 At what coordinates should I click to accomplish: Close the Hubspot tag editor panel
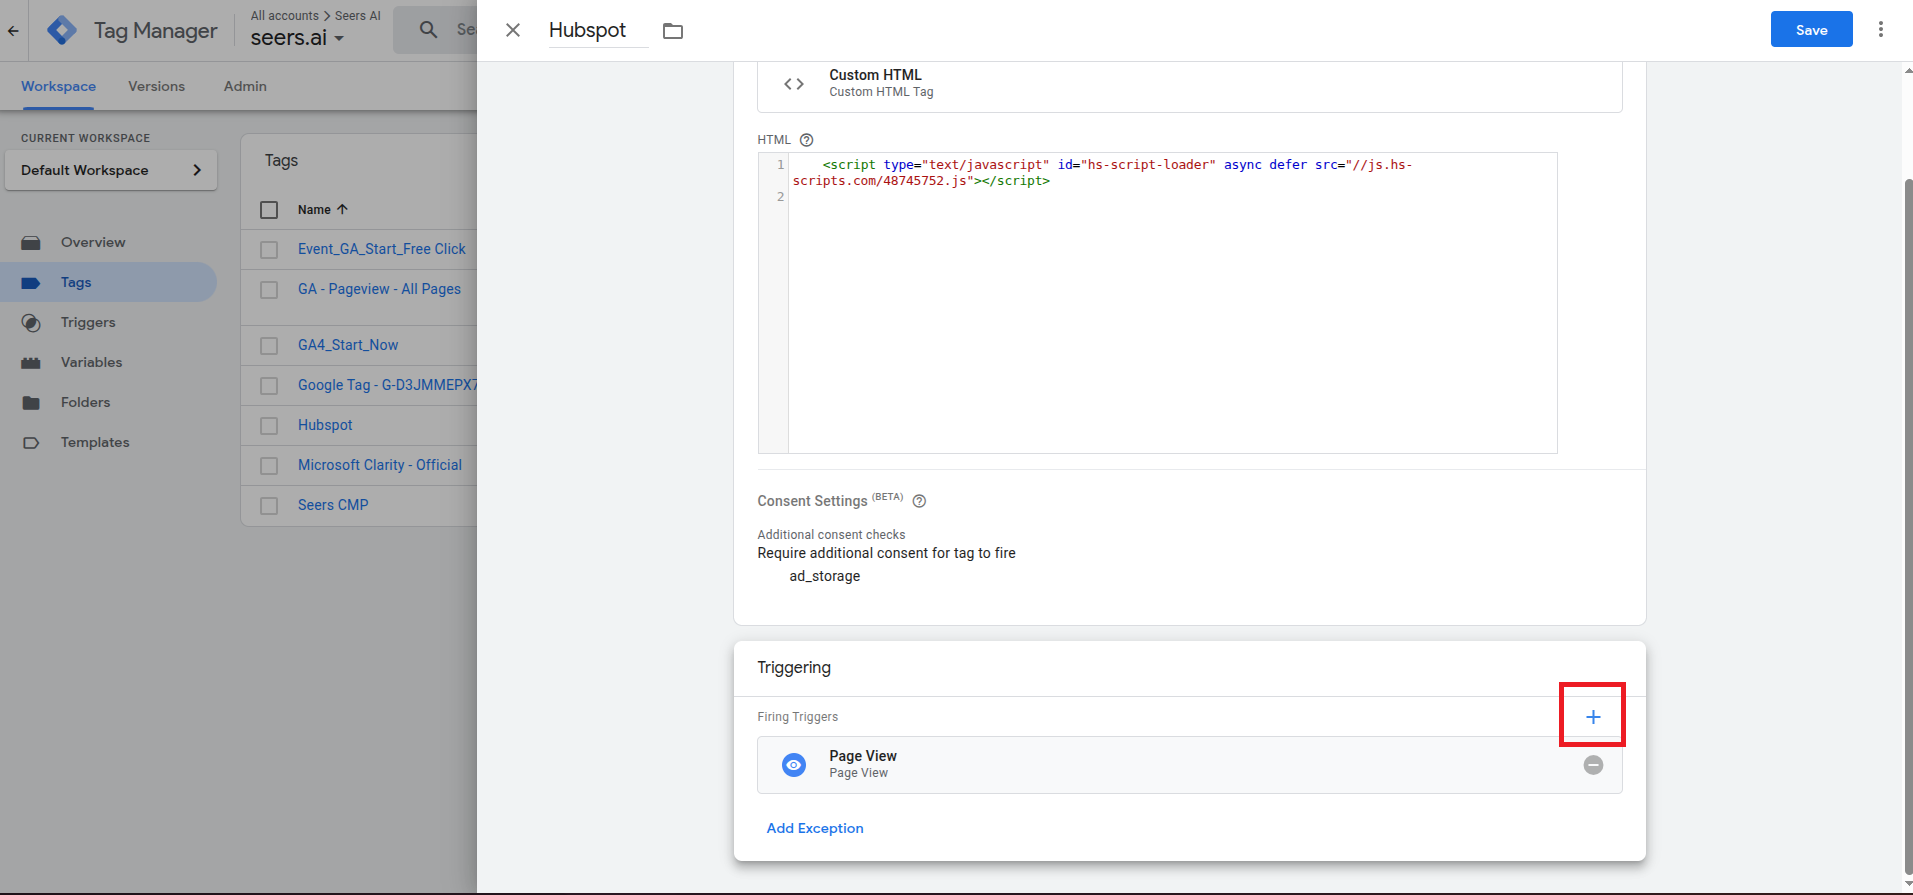[513, 30]
